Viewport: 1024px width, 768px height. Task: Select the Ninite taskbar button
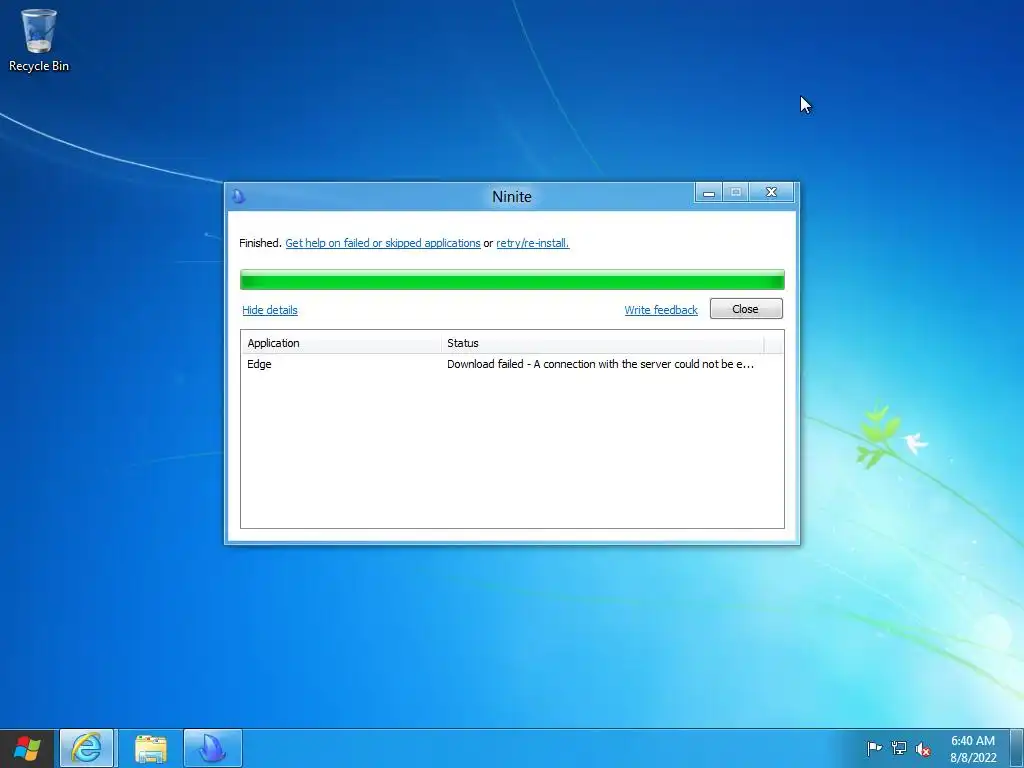pyautogui.click(x=213, y=748)
